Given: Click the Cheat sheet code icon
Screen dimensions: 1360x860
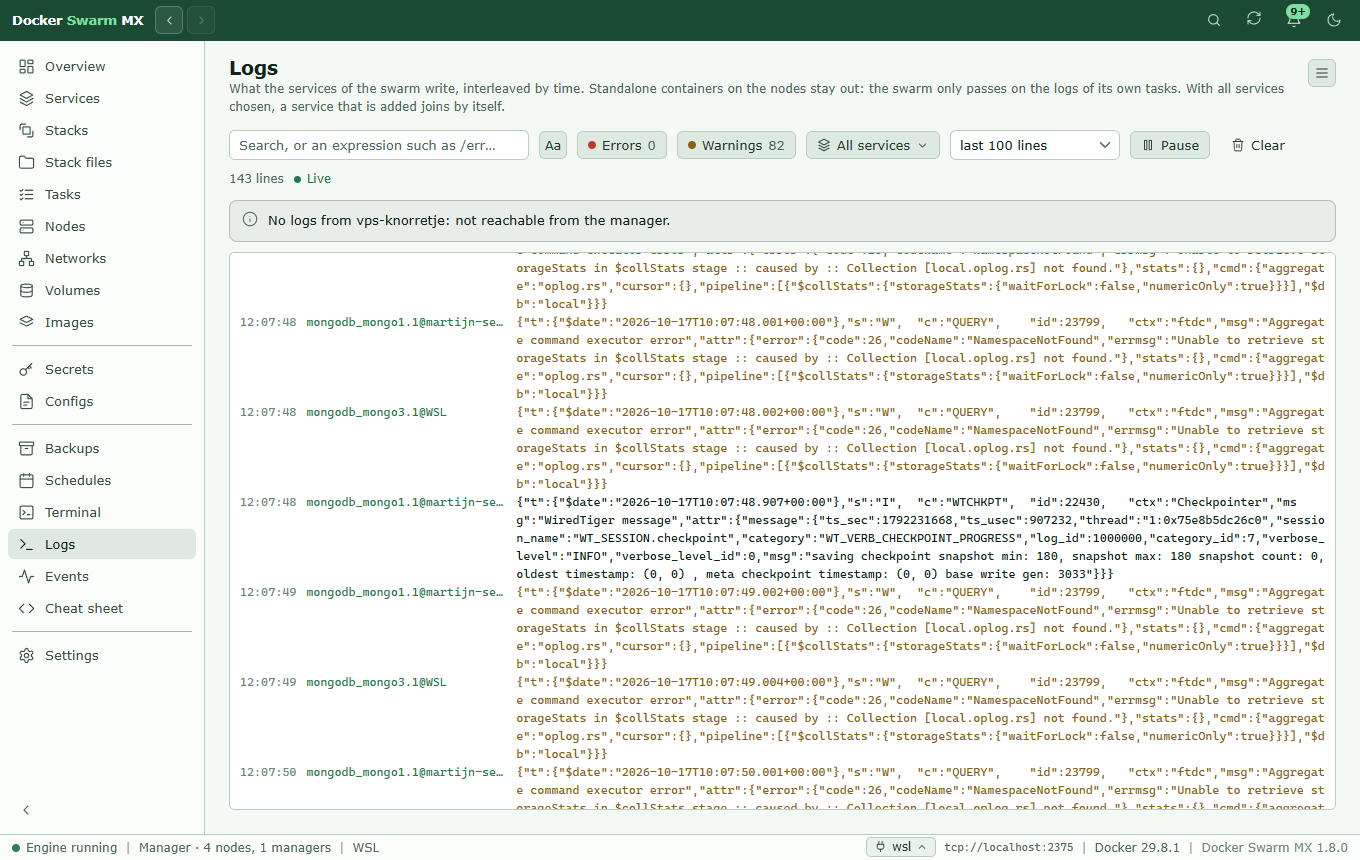Looking at the screenshot, I should 27,608.
